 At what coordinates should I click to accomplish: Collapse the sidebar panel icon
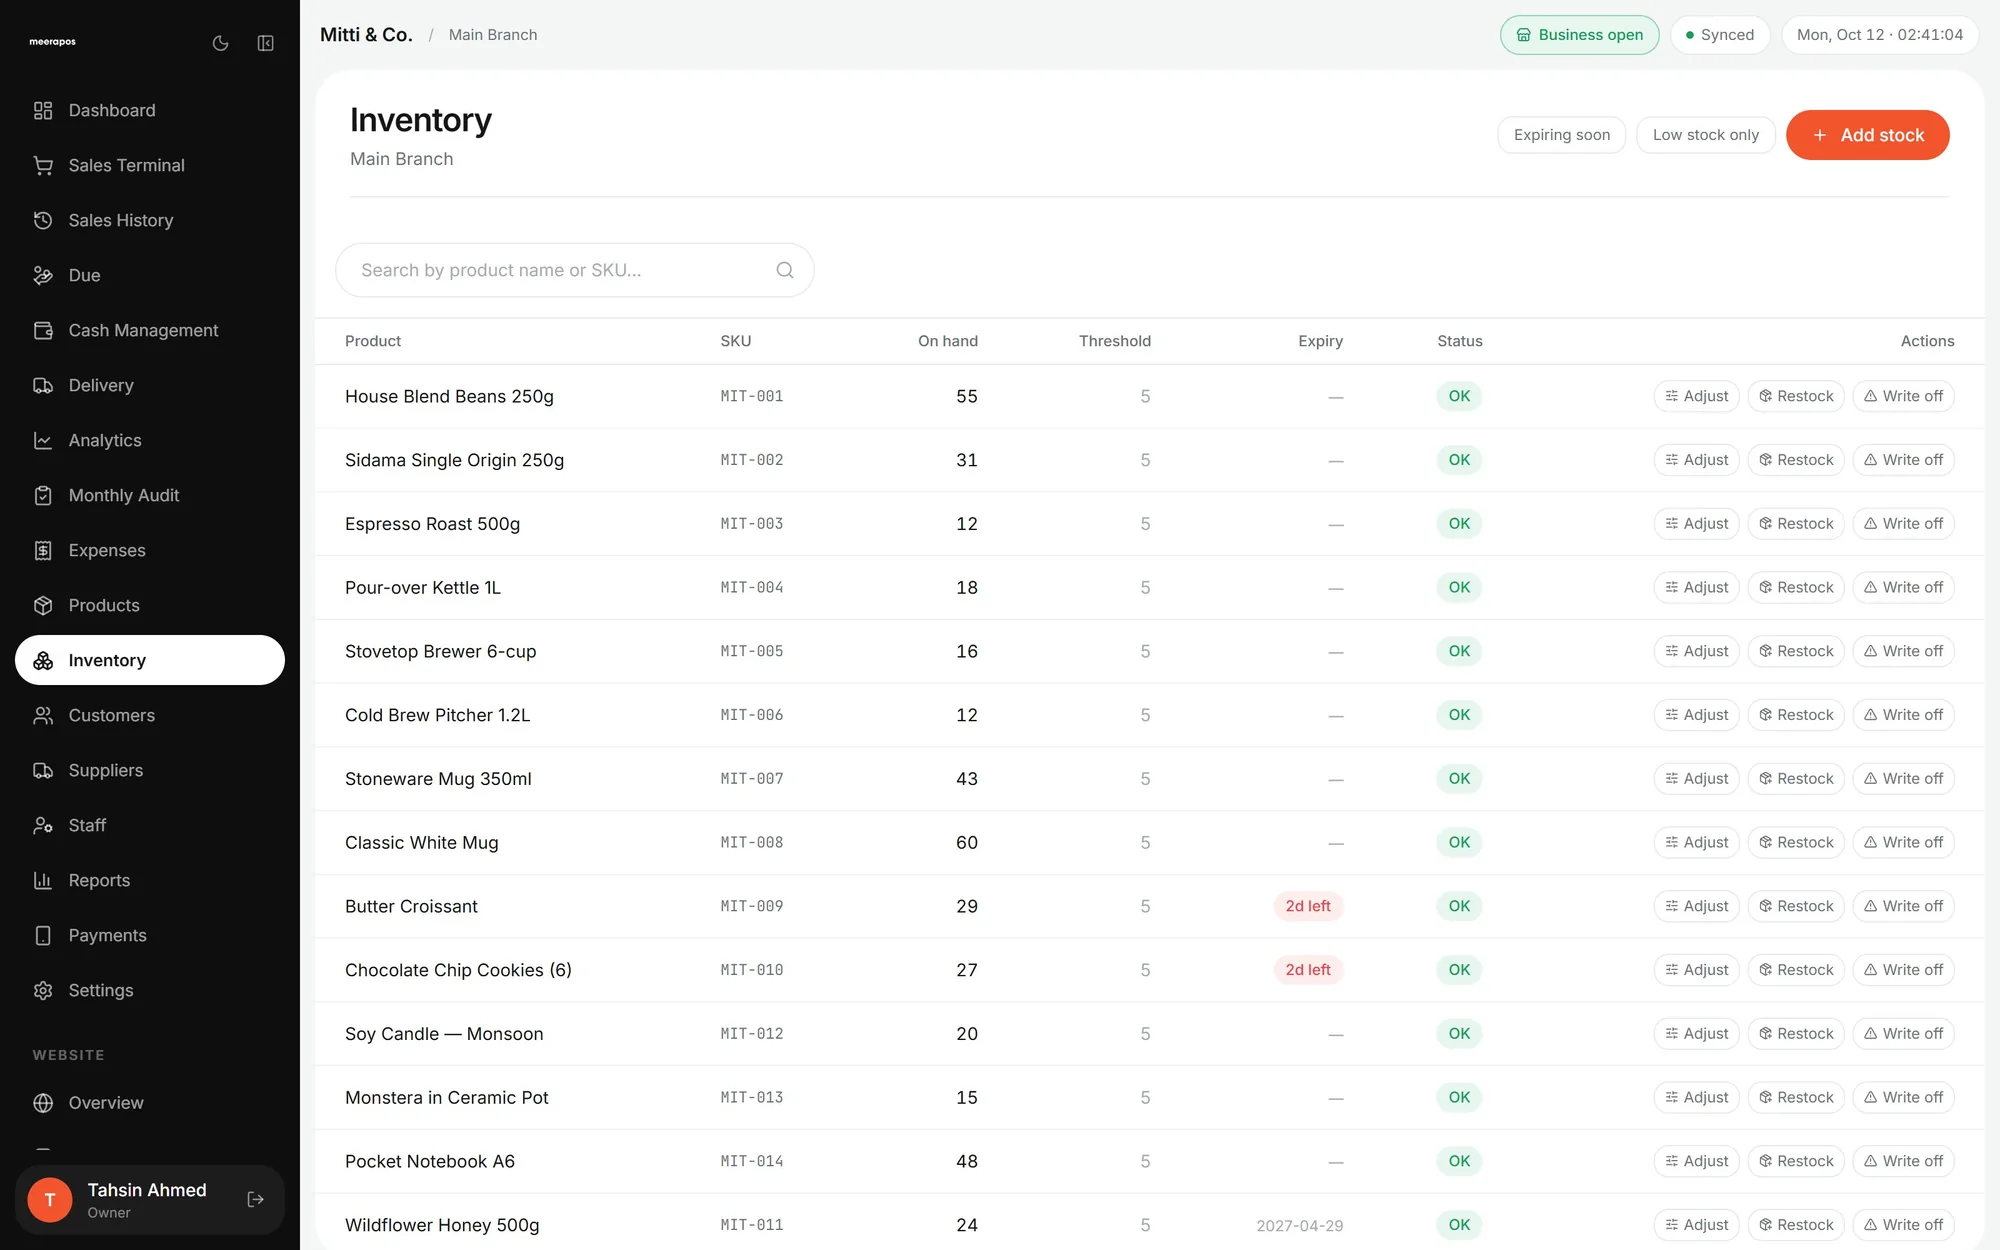[x=266, y=43]
